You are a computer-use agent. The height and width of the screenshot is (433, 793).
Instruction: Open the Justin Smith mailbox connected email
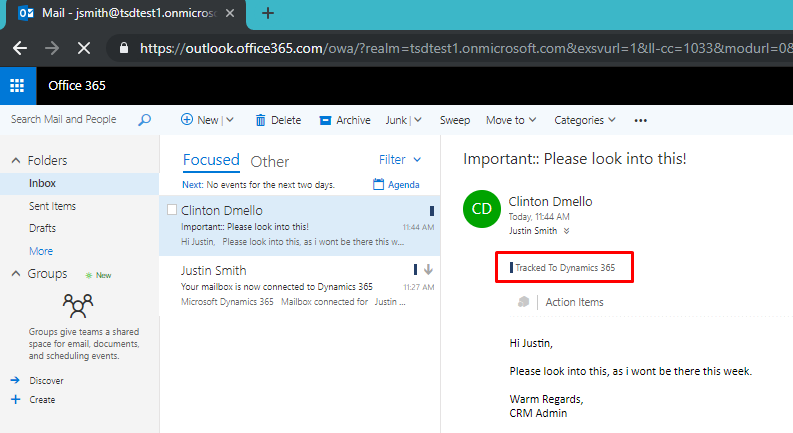pos(299,286)
